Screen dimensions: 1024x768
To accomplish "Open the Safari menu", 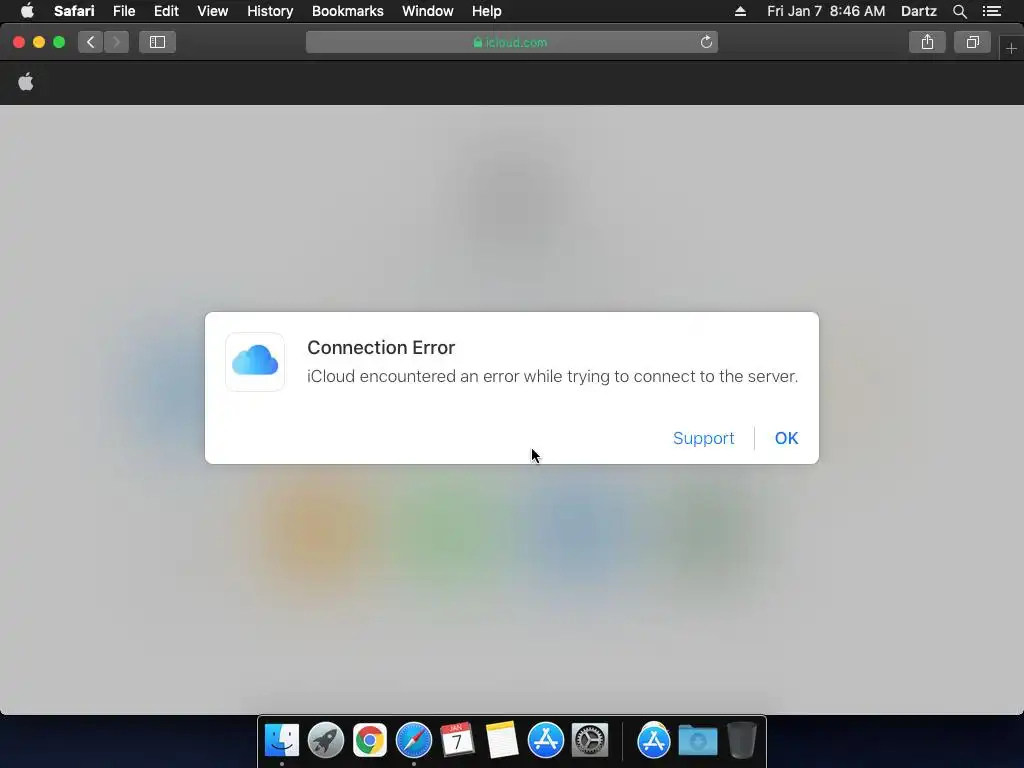I will (74, 11).
